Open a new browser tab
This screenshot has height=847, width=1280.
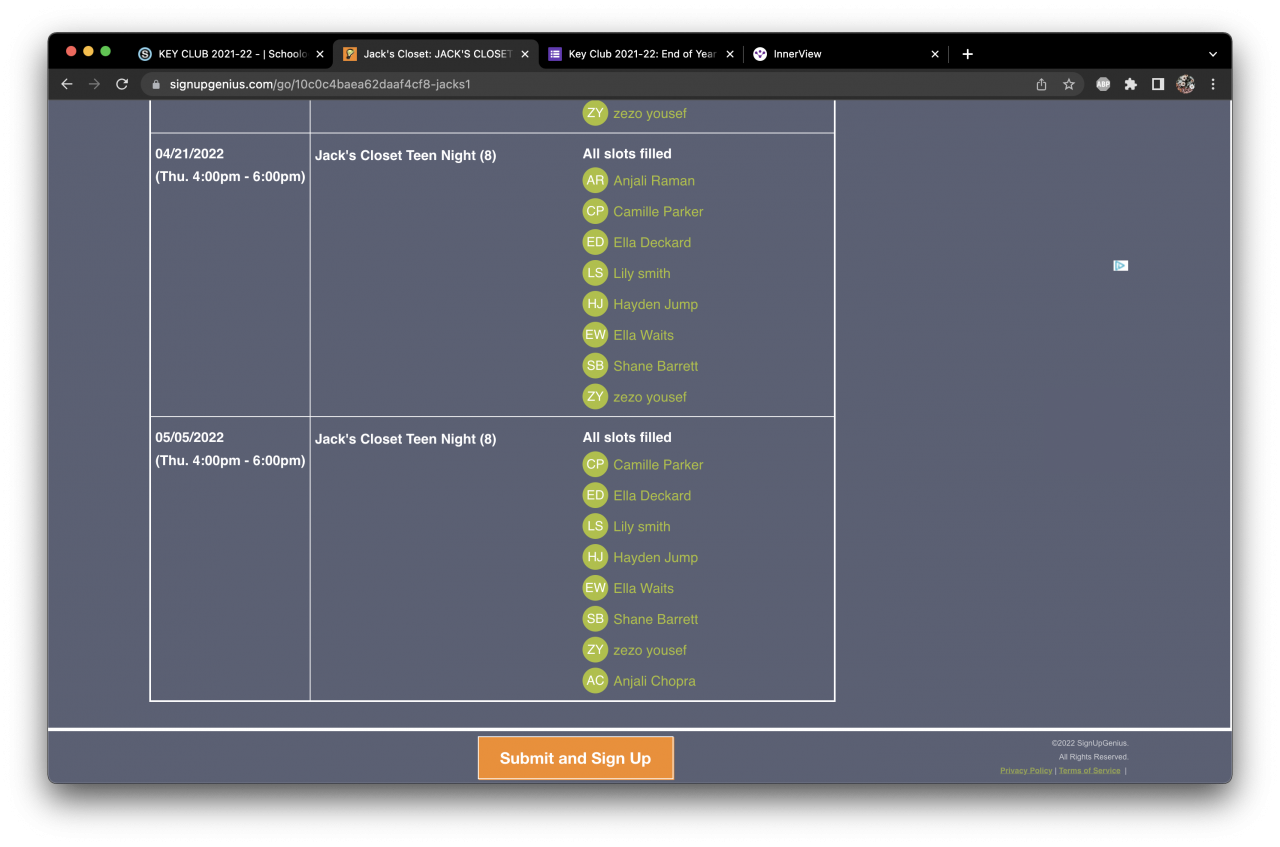coord(967,54)
